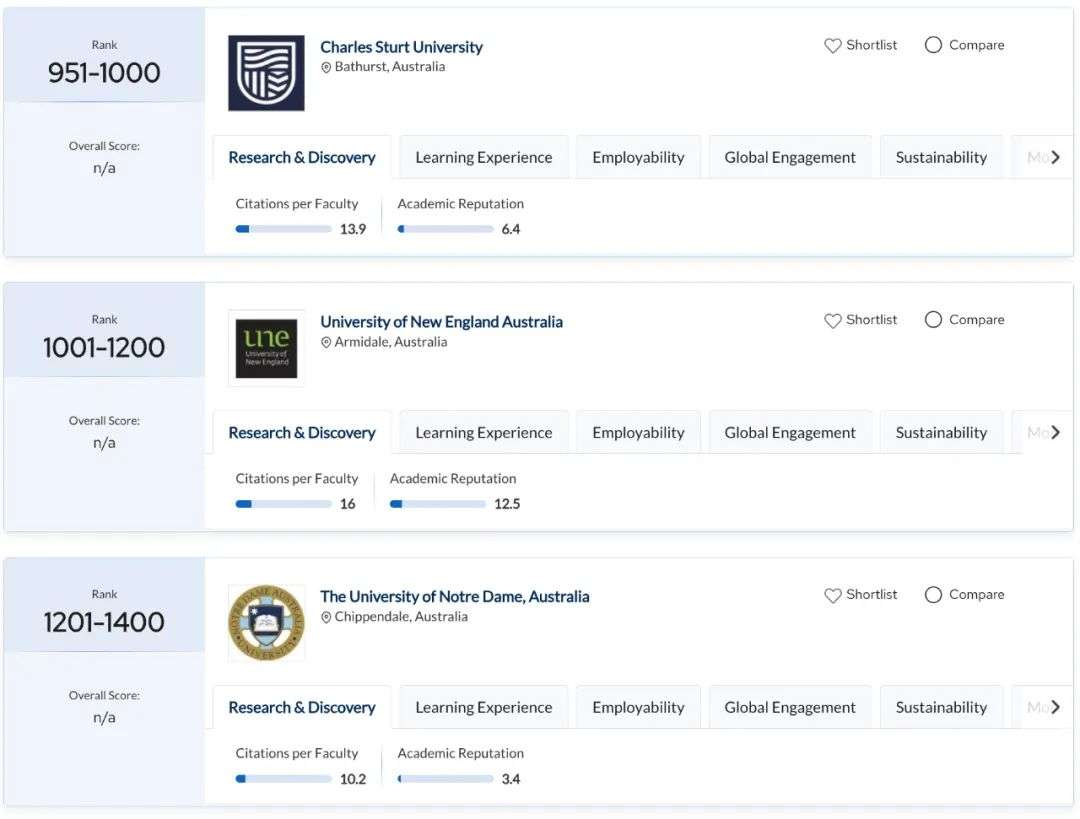Expand more tabs arrow for University of Notre Dame
The image size is (1080, 819).
click(x=1055, y=707)
